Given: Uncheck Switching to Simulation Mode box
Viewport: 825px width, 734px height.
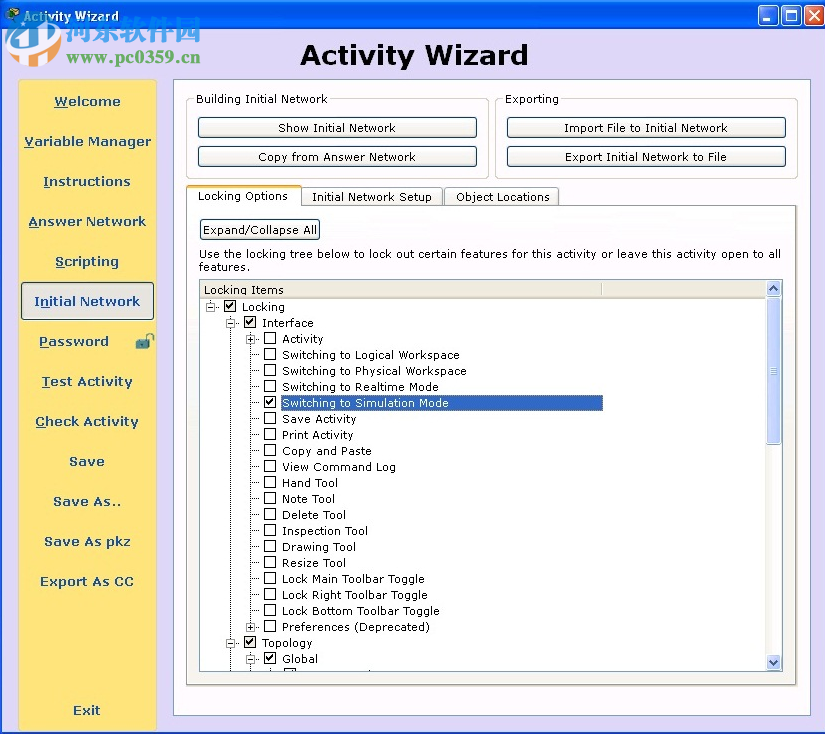Looking at the screenshot, I should [270, 403].
